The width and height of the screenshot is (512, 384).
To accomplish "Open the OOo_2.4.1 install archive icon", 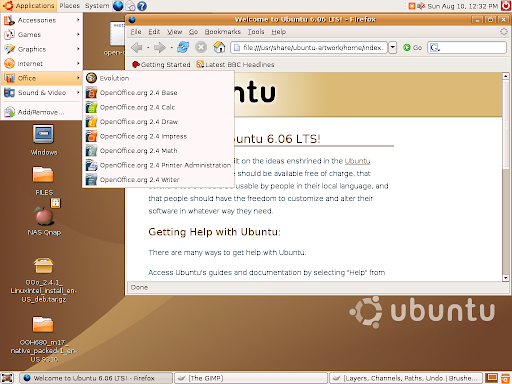I will pyautogui.click(x=43, y=280).
